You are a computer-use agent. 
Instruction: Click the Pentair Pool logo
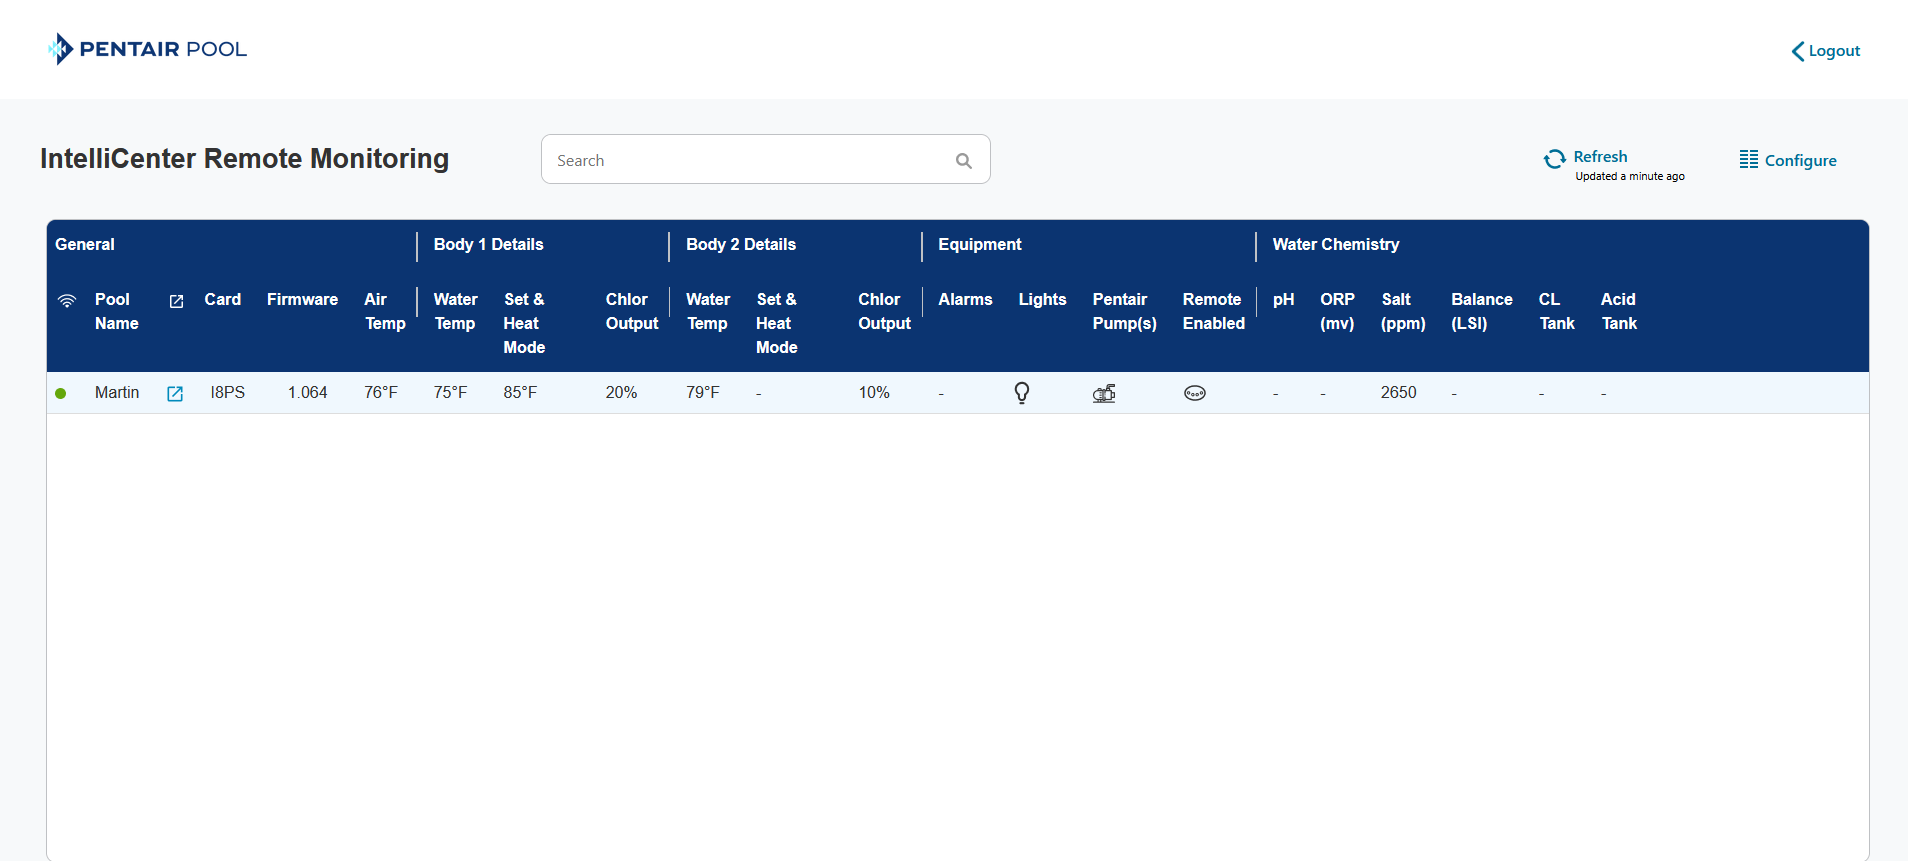(147, 49)
